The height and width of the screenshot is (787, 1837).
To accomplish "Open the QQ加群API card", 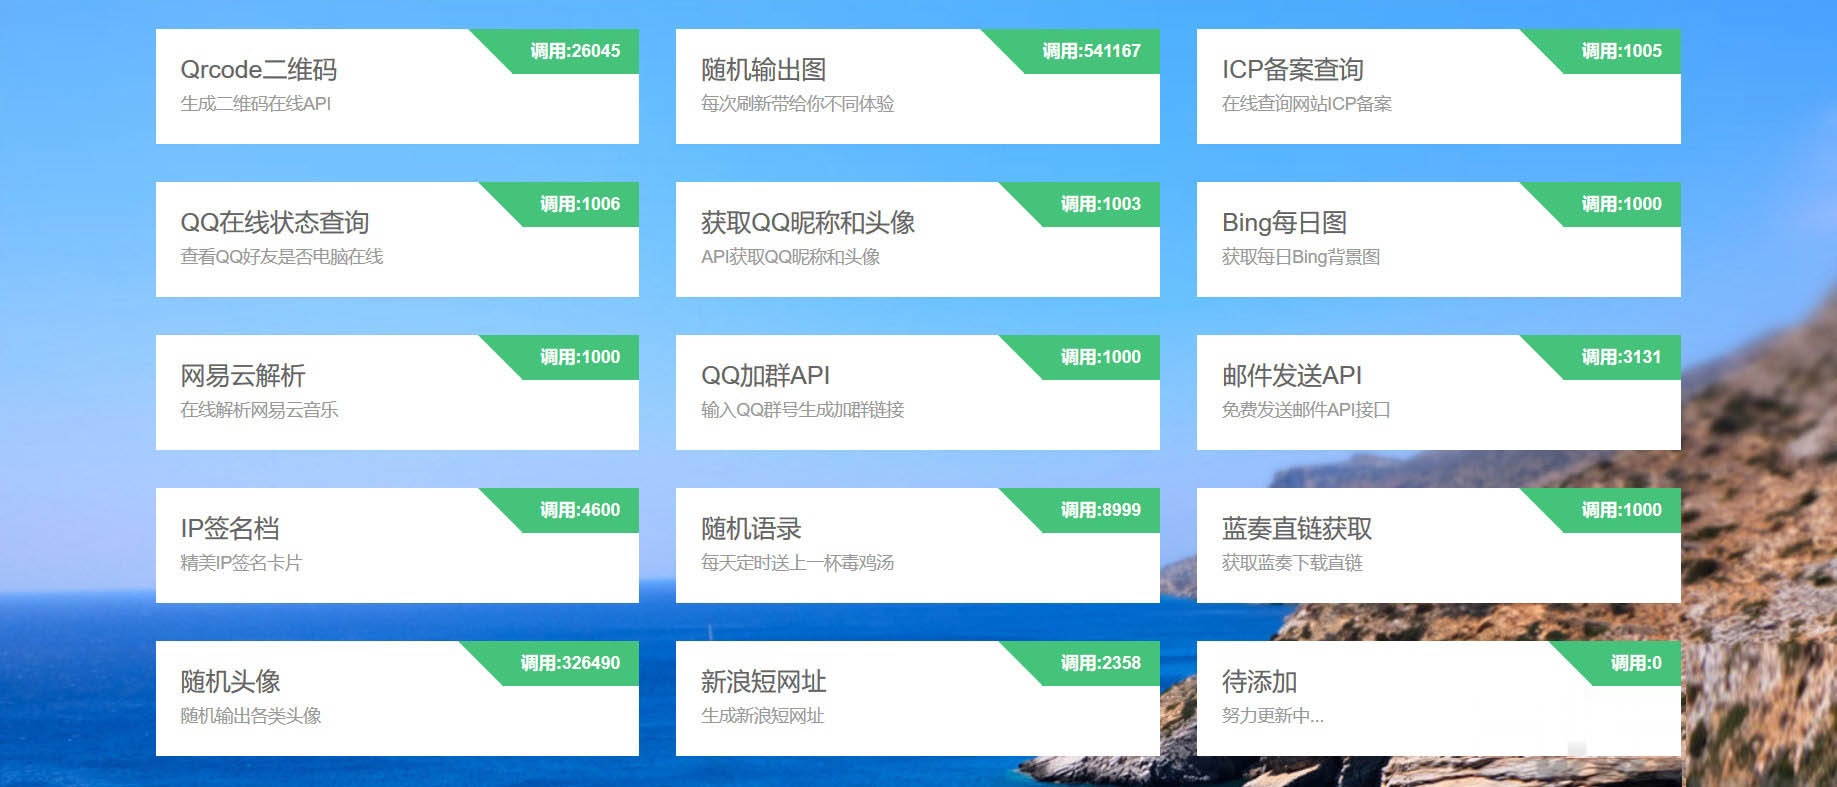I will (917, 392).
